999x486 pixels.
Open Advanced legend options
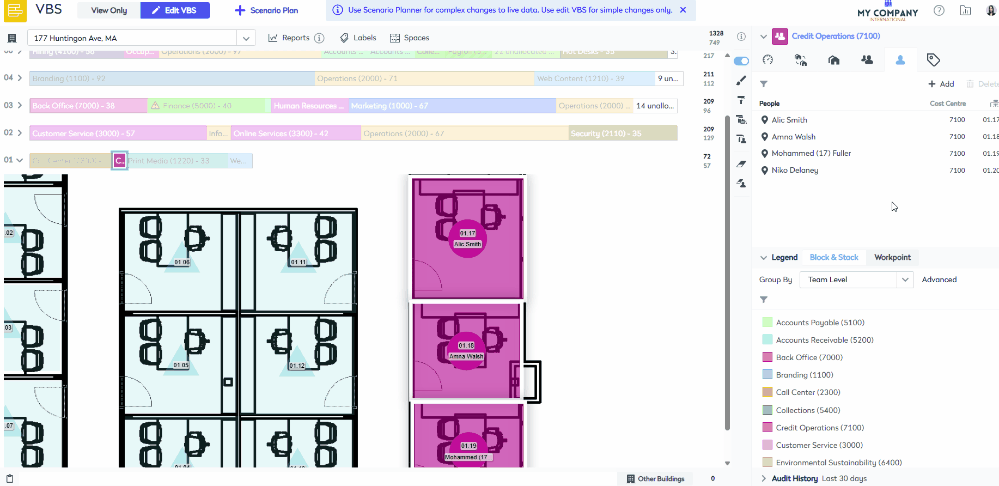[939, 279]
